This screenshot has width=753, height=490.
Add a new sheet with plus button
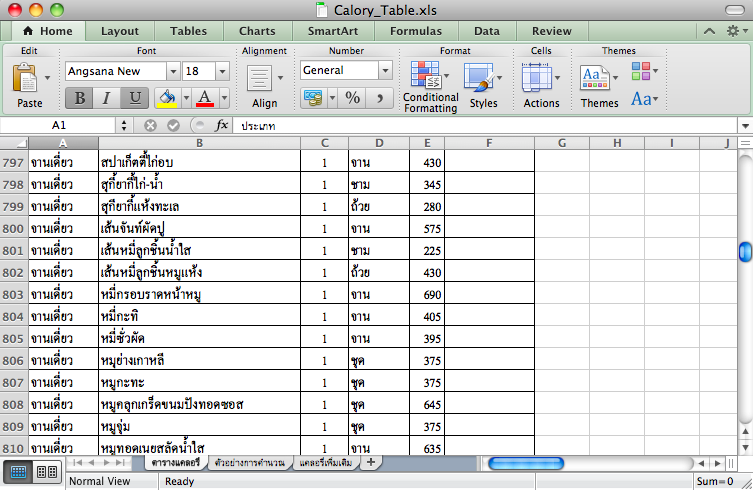[x=371, y=462]
